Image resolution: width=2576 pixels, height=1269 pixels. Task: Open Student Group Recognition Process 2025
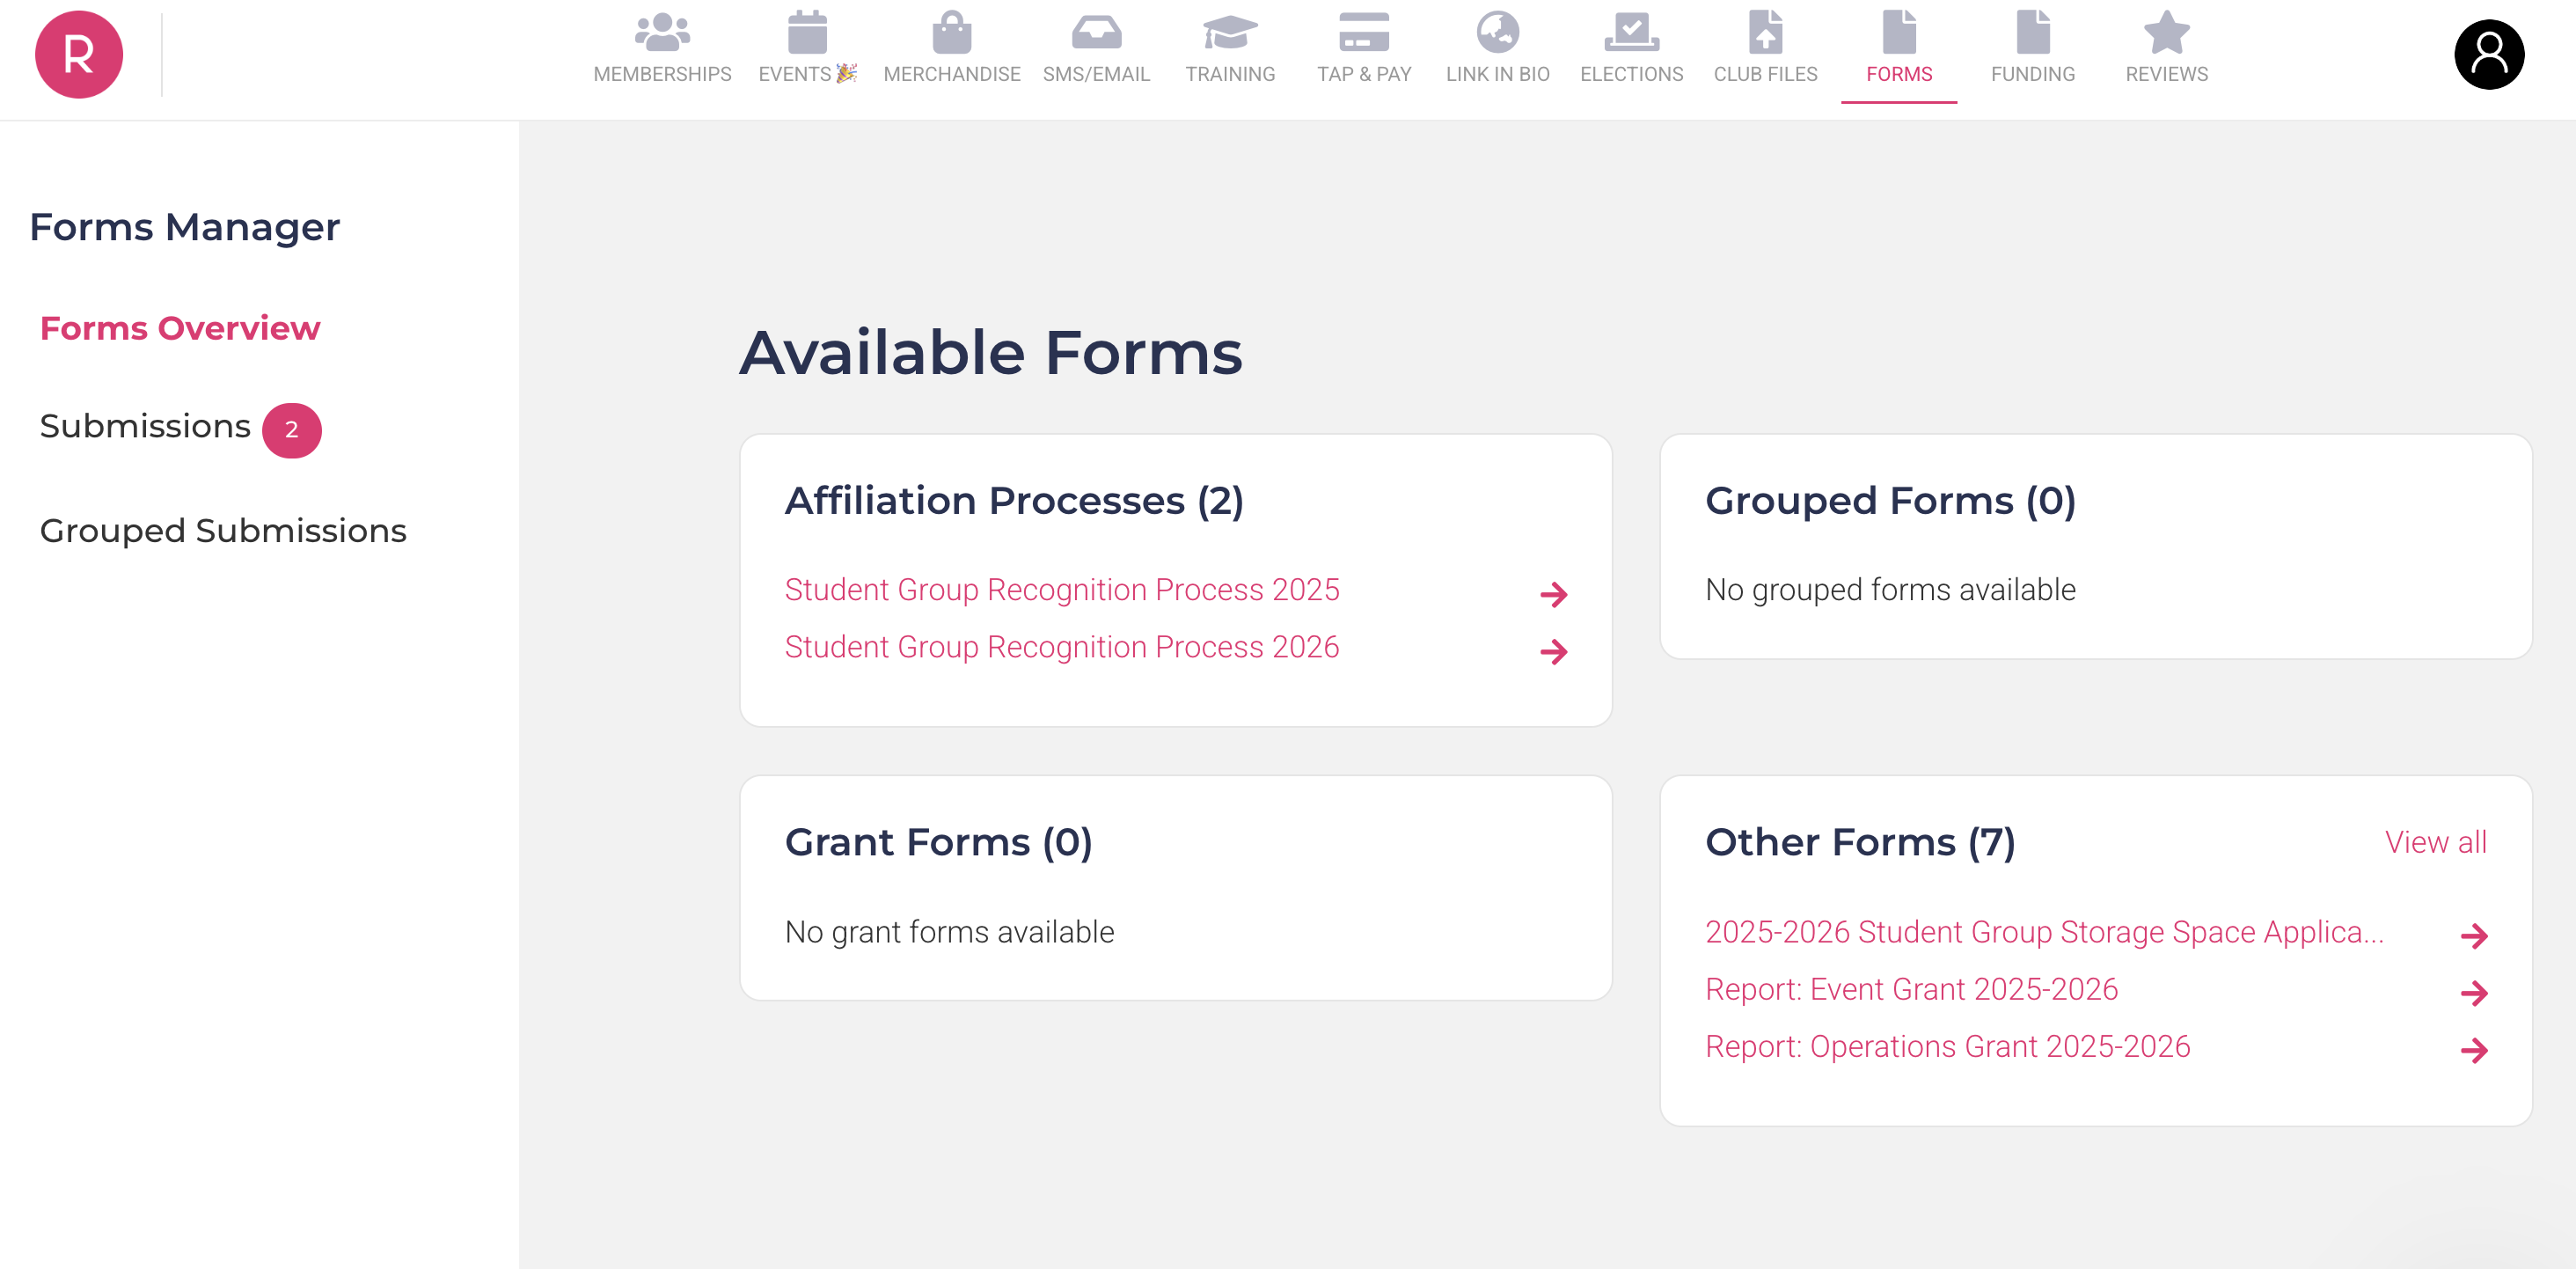(x=1061, y=590)
